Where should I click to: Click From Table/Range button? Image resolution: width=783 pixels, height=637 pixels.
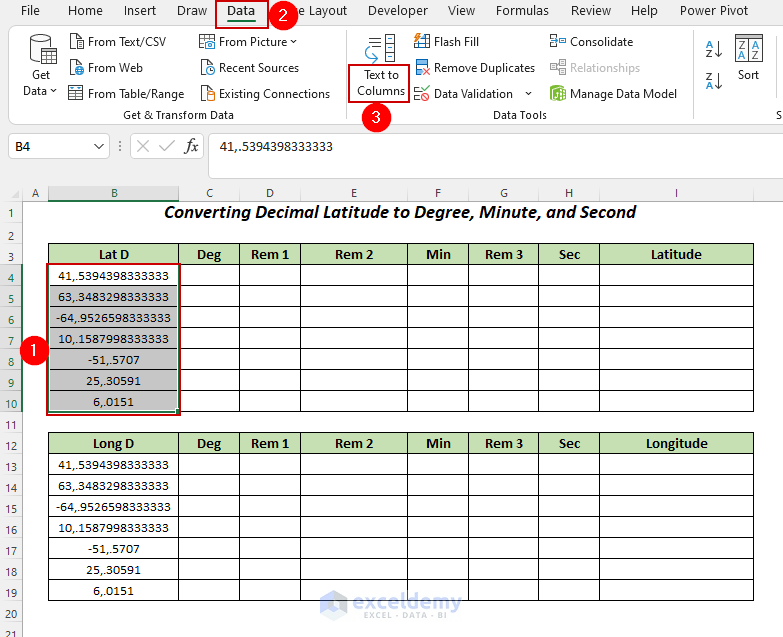click(126, 94)
